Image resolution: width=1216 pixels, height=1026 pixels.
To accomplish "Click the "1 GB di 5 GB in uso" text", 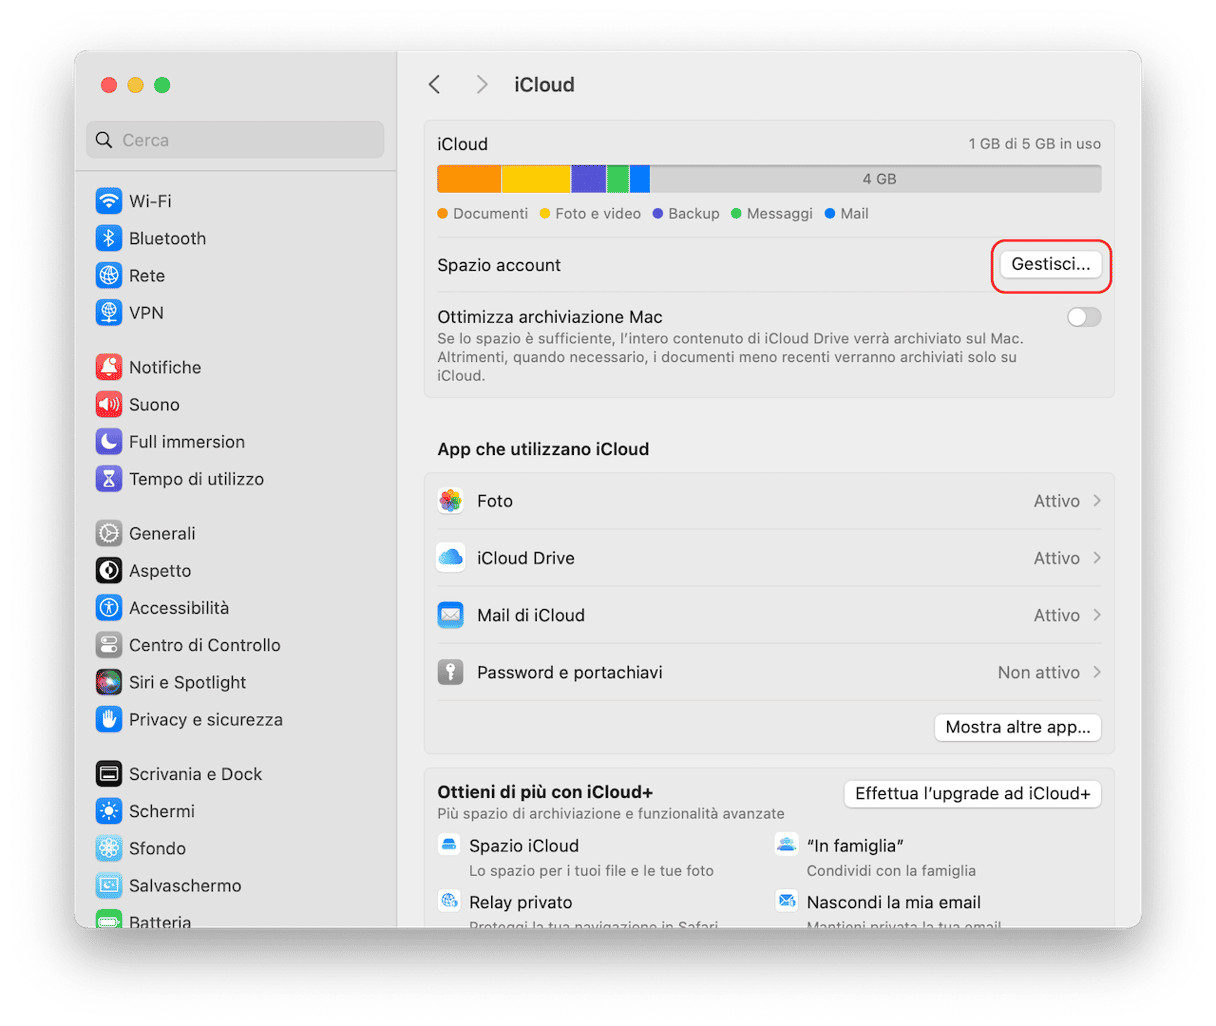I will [x=1035, y=144].
